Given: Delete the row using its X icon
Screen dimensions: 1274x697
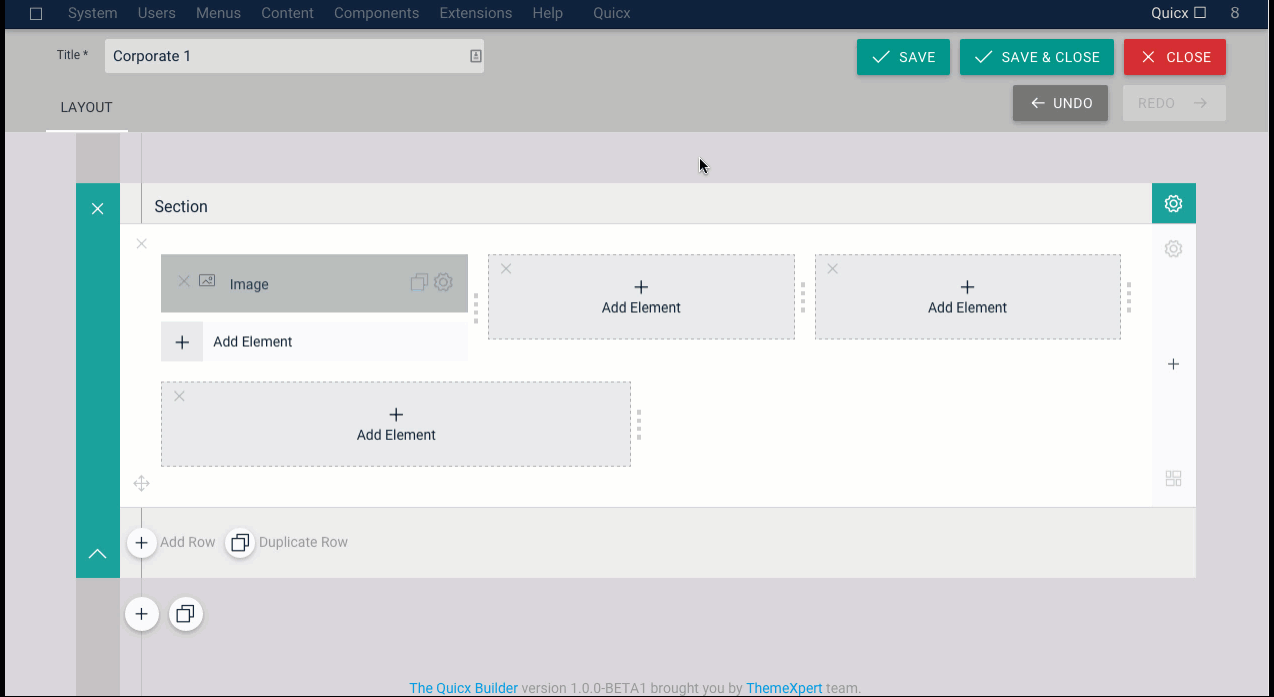Looking at the screenshot, I should [141, 243].
